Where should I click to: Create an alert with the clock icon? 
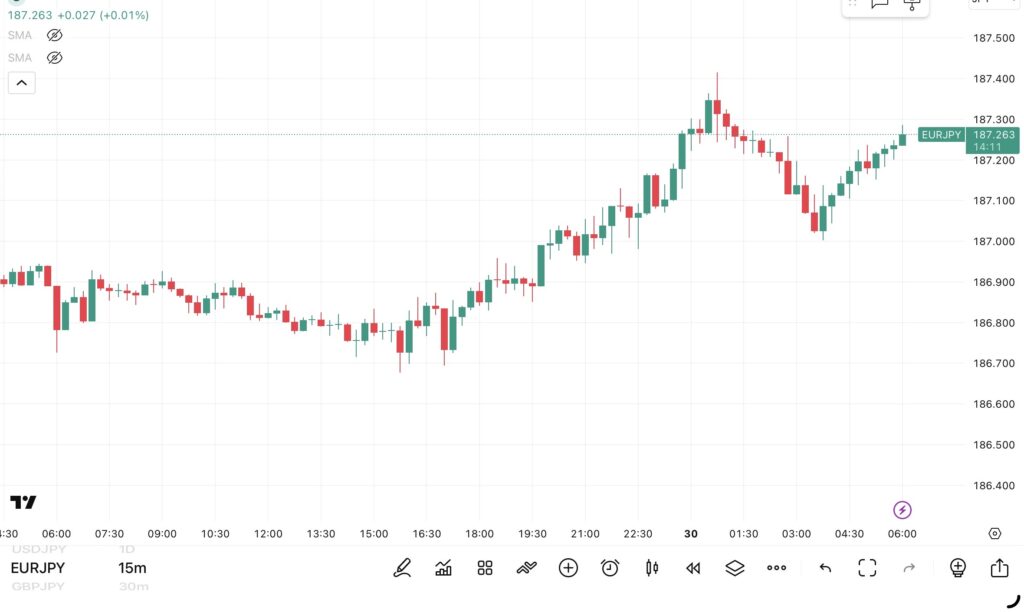coord(610,568)
